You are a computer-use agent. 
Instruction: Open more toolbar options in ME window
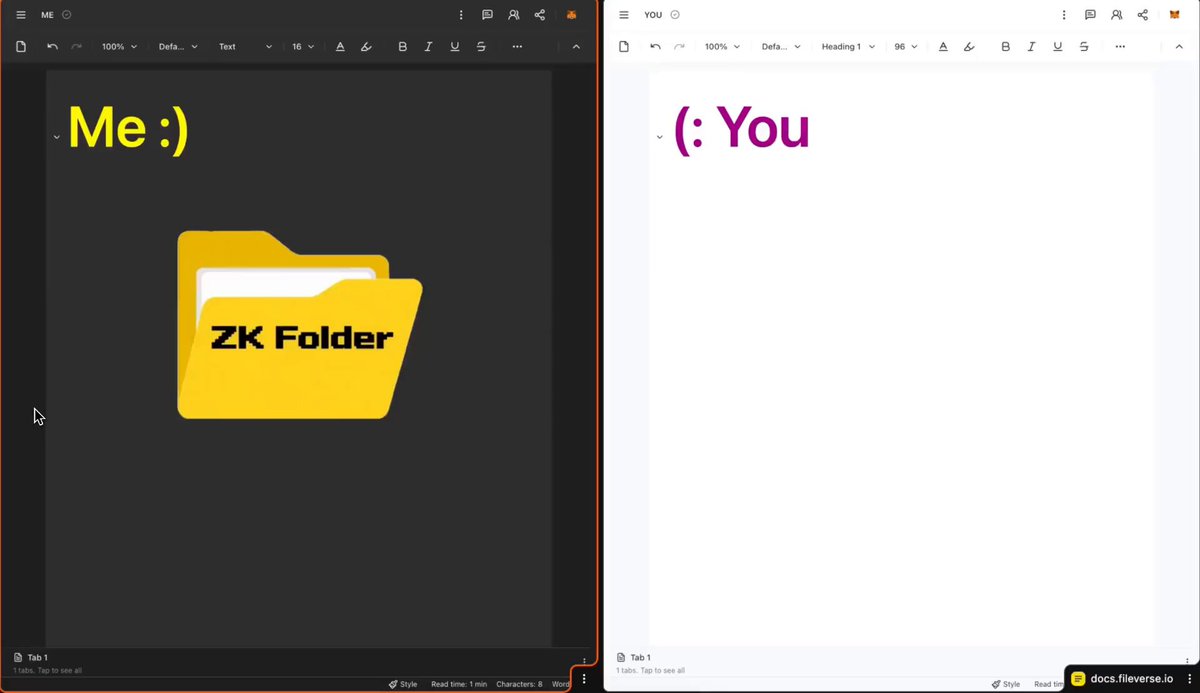click(517, 46)
